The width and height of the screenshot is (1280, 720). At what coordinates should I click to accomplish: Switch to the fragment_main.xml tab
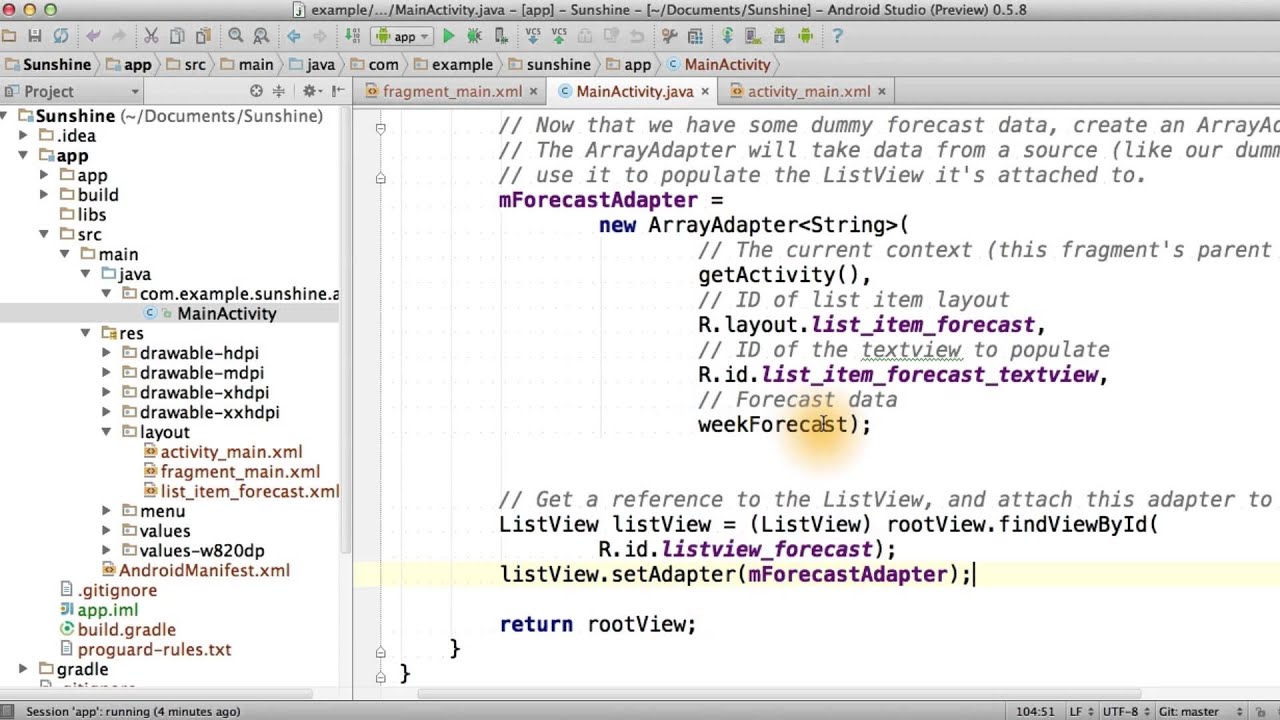point(452,91)
